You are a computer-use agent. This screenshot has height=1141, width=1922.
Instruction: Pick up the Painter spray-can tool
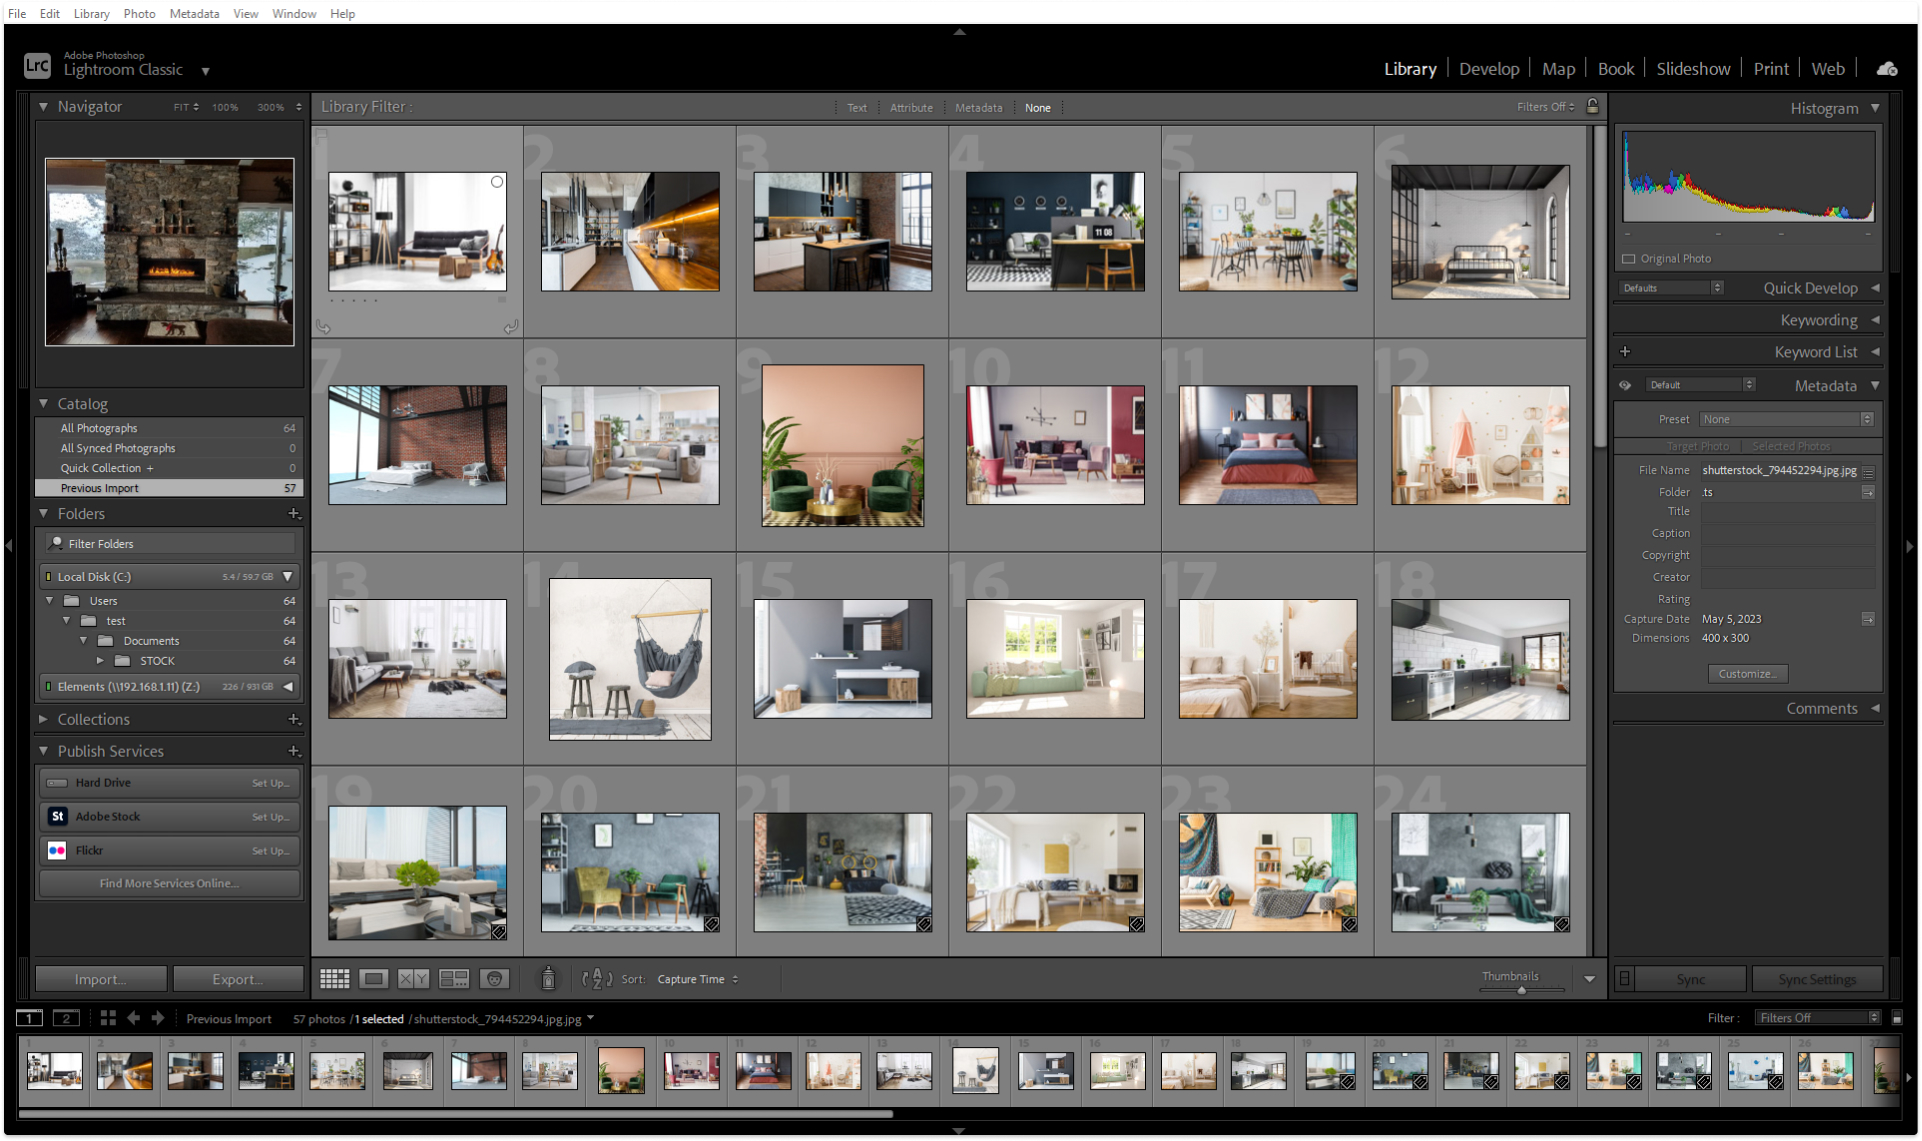click(x=548, y=978)
